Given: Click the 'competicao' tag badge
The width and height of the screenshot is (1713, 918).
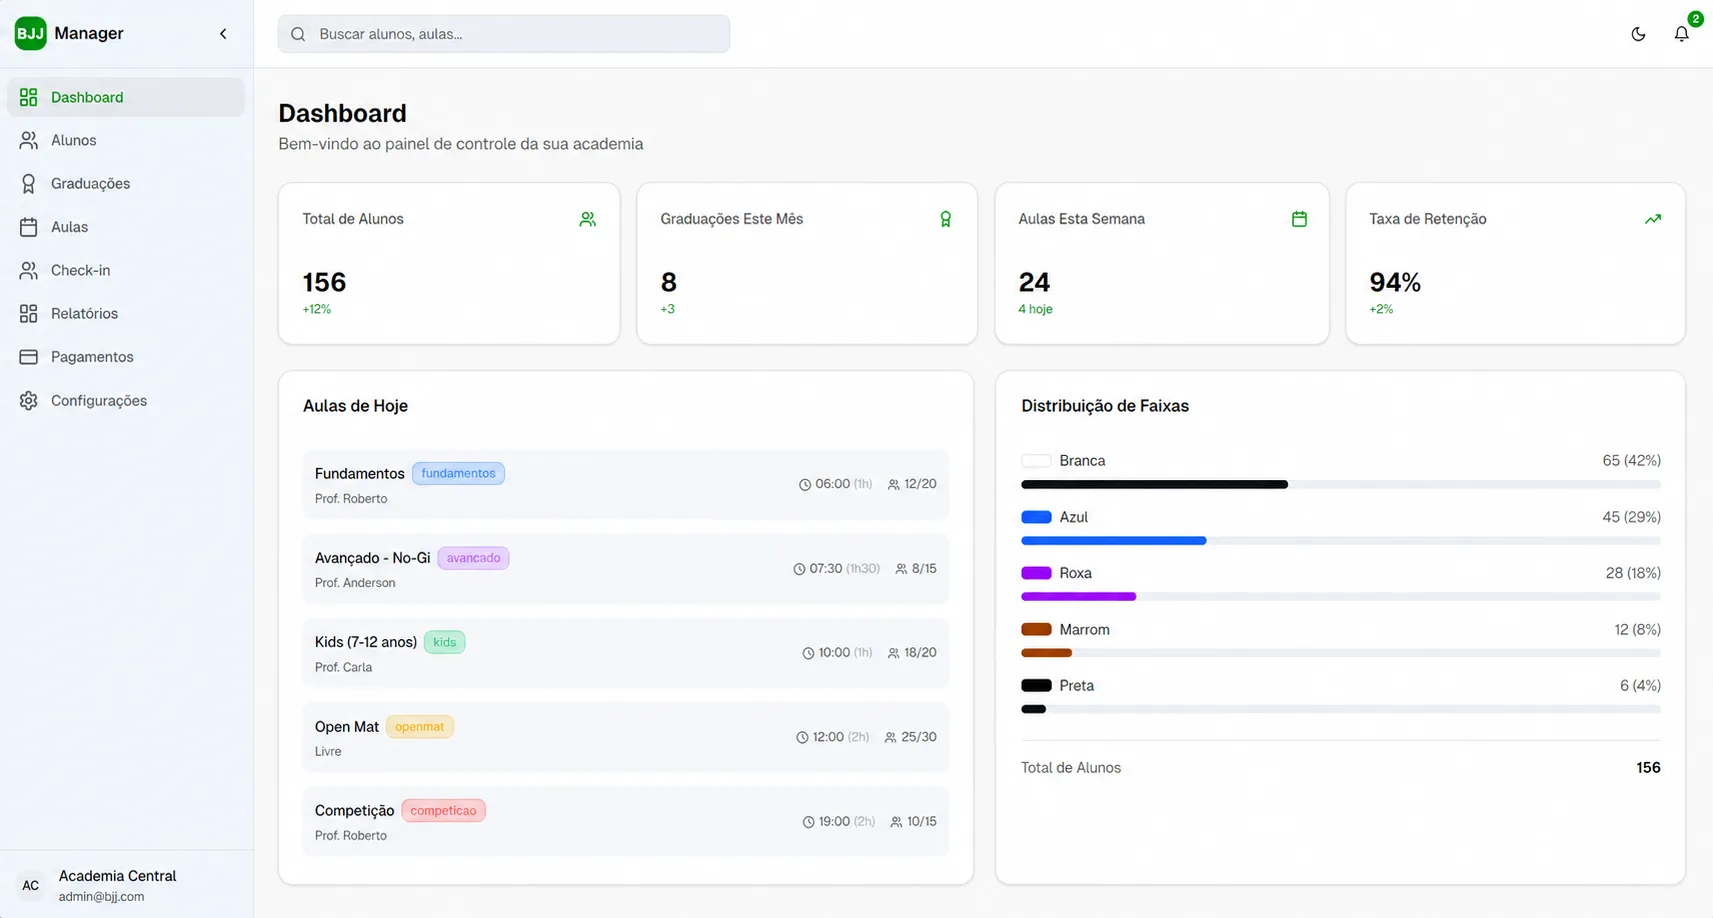Looking at the screenshot, I should coord(443,811).
